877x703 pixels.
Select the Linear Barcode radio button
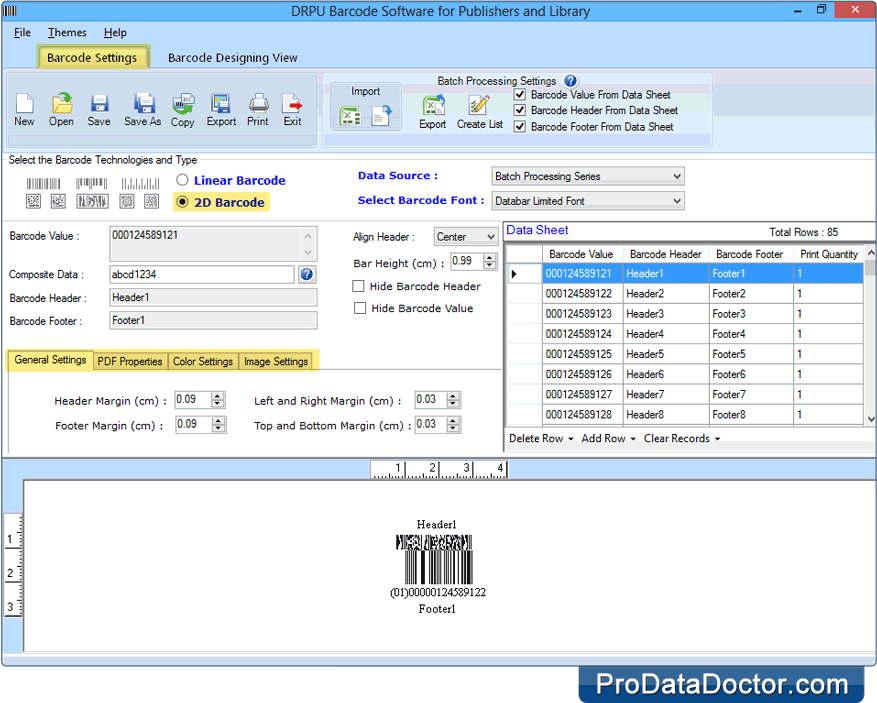pos(182,180)
